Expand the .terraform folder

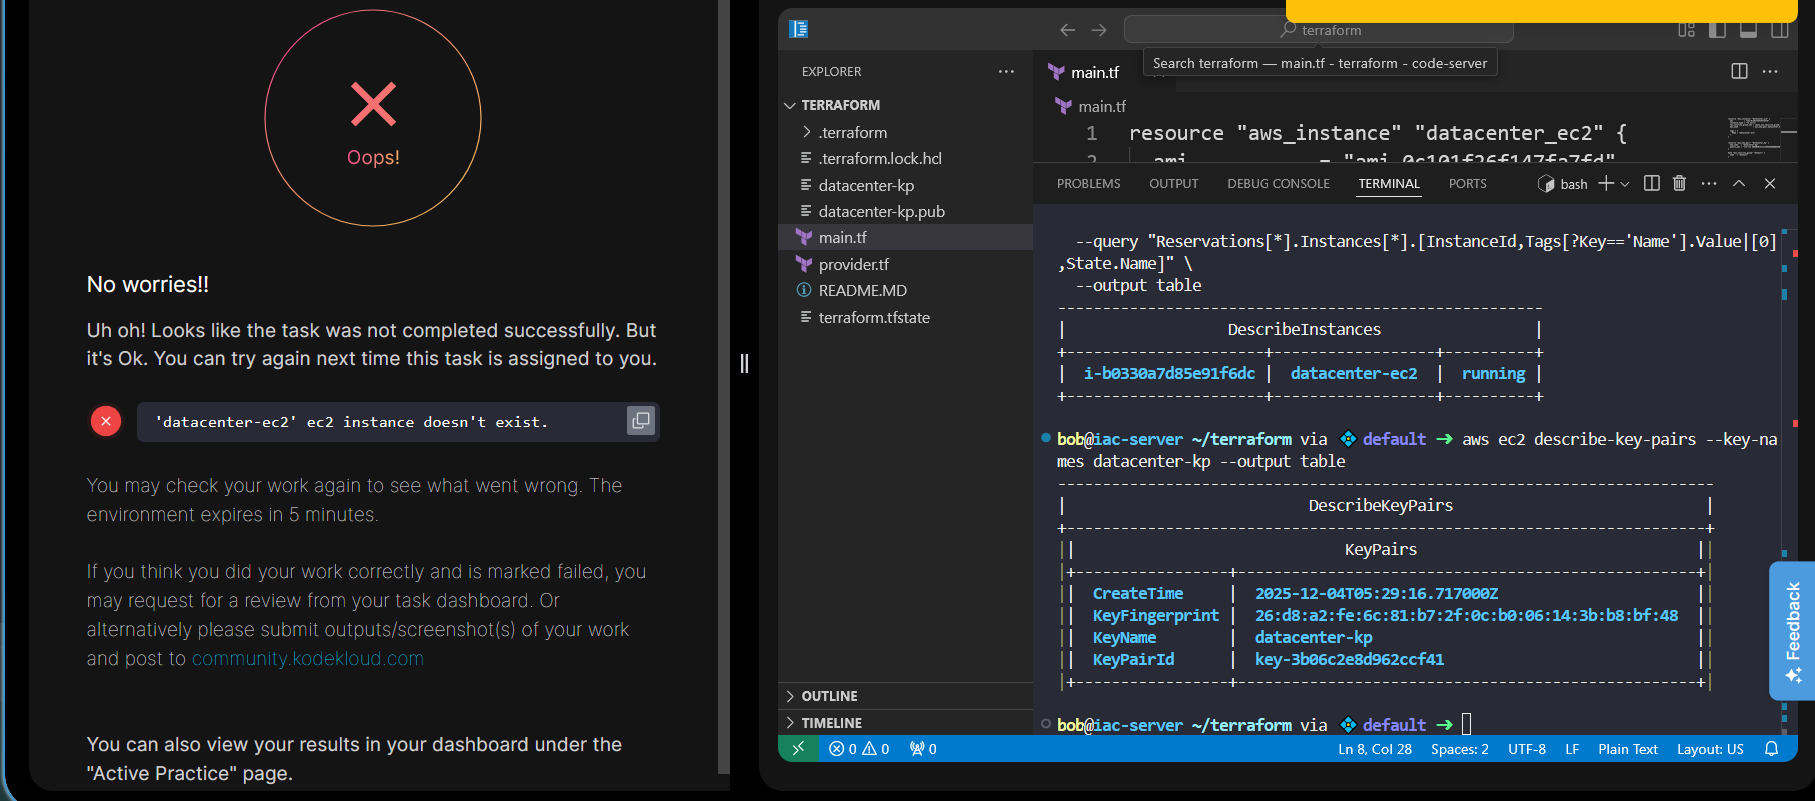point(852,132)
